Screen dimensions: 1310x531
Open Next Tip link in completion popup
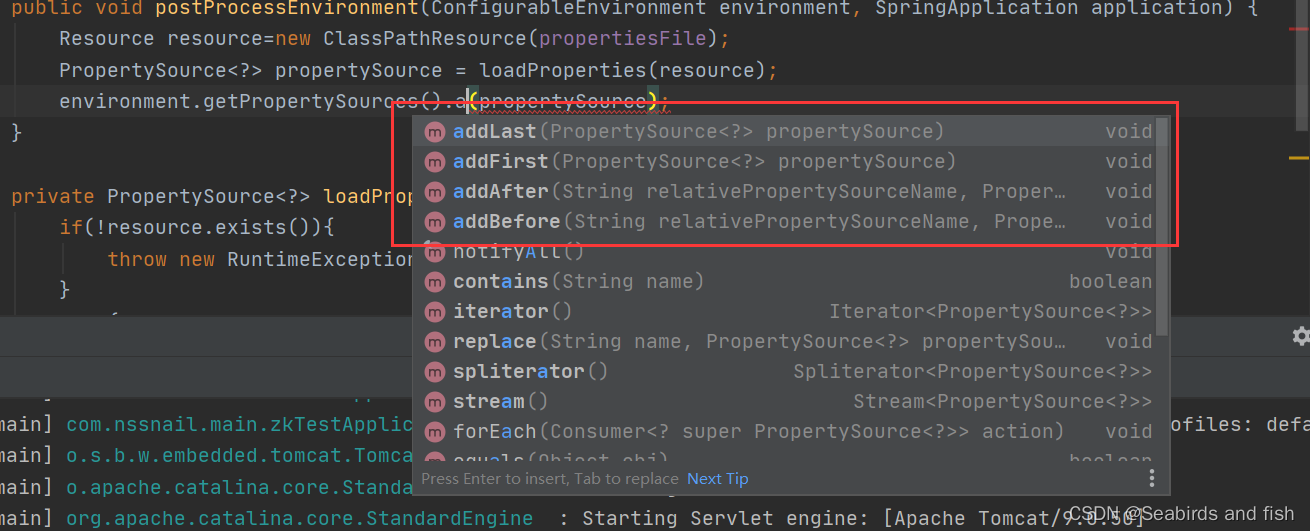click(x=717, y=478)
